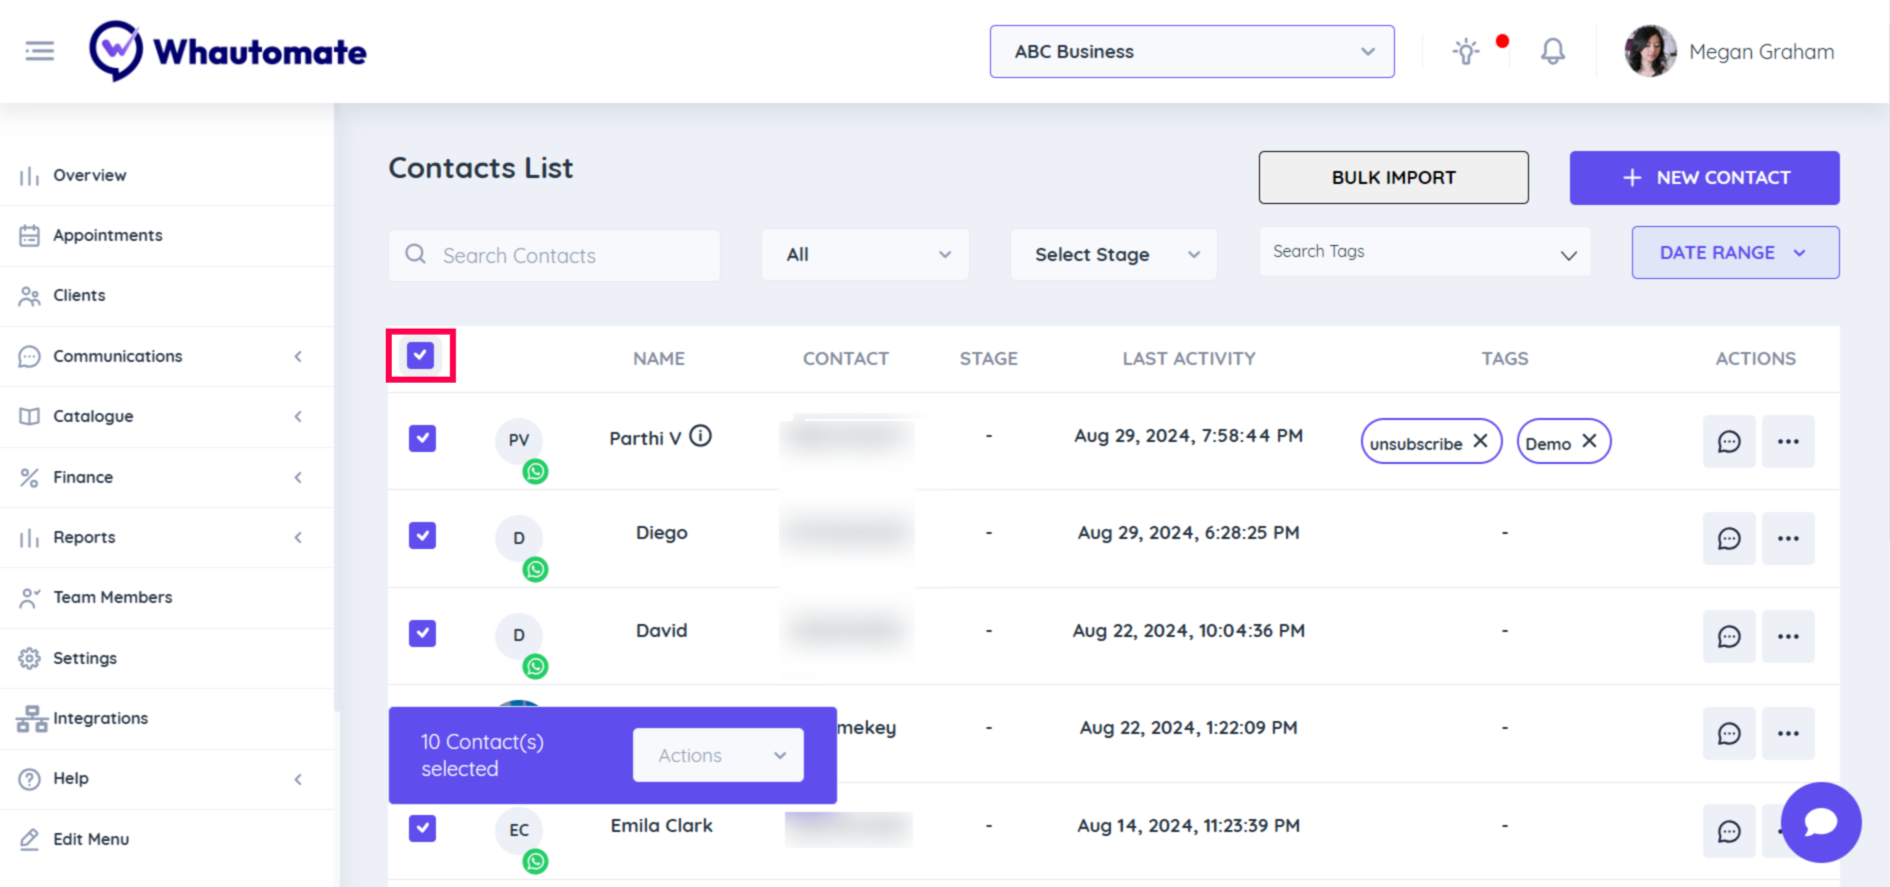Open the notifications bell
Screen dimensions: 1890x887
pos(1552,51)
